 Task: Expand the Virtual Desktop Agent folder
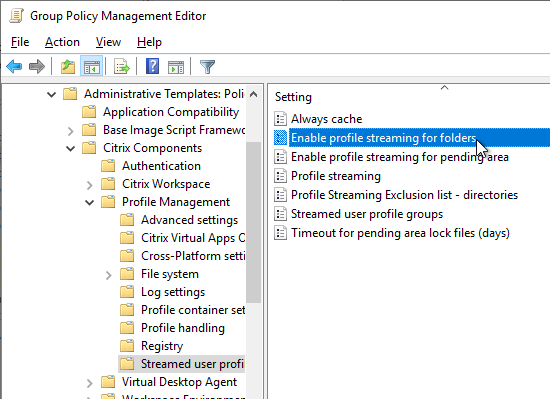tap(89, 383)
